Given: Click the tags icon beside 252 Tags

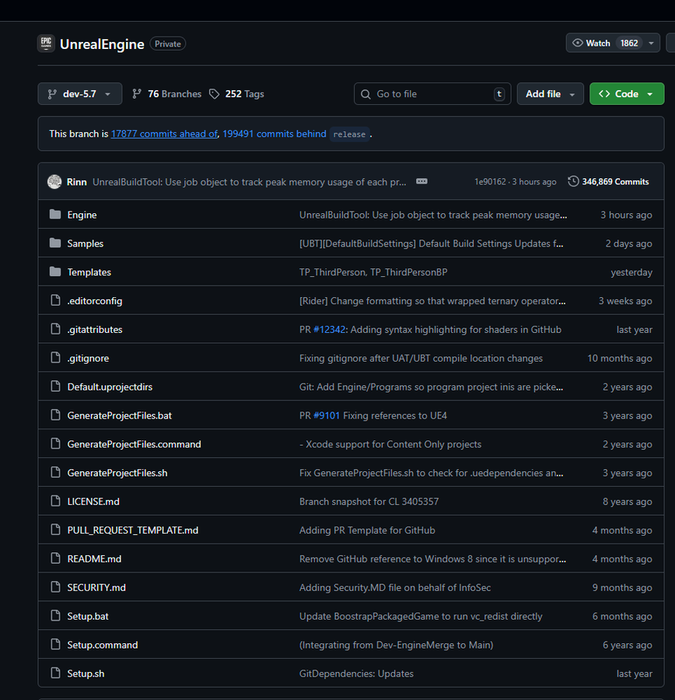Looking at the screenshot, I should click(214, 94).
